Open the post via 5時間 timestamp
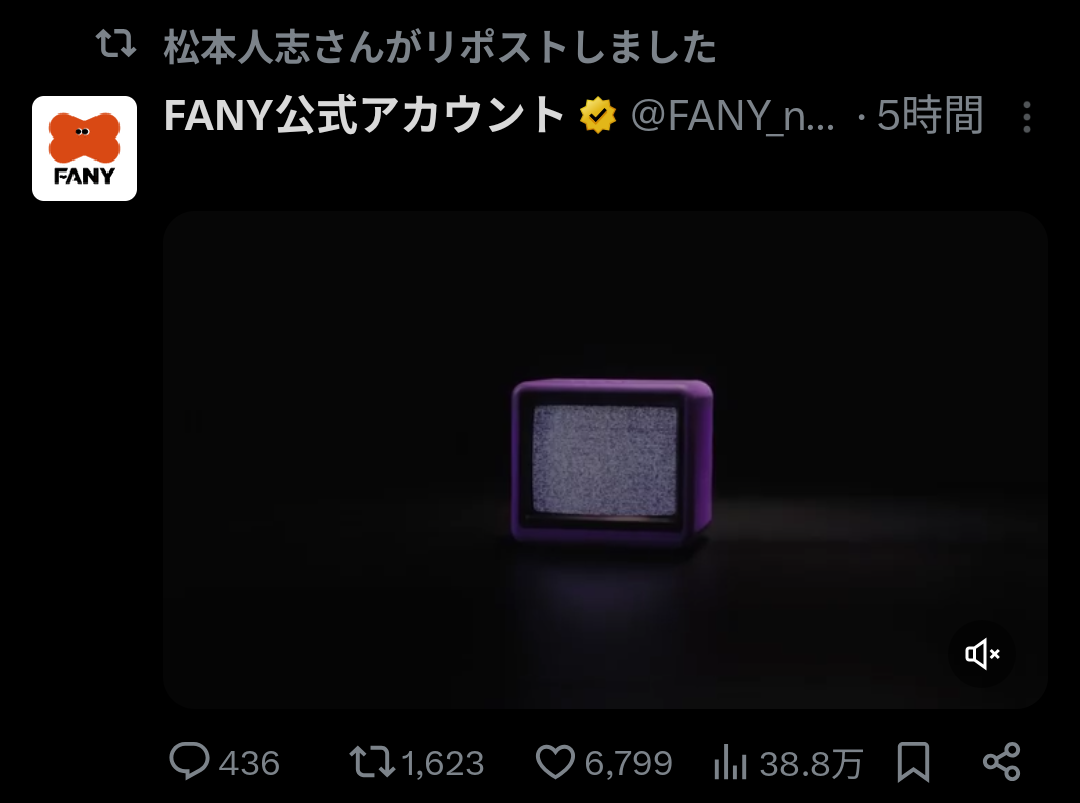The width and height of the screenshot is (1080, 803). click(930, 115)
